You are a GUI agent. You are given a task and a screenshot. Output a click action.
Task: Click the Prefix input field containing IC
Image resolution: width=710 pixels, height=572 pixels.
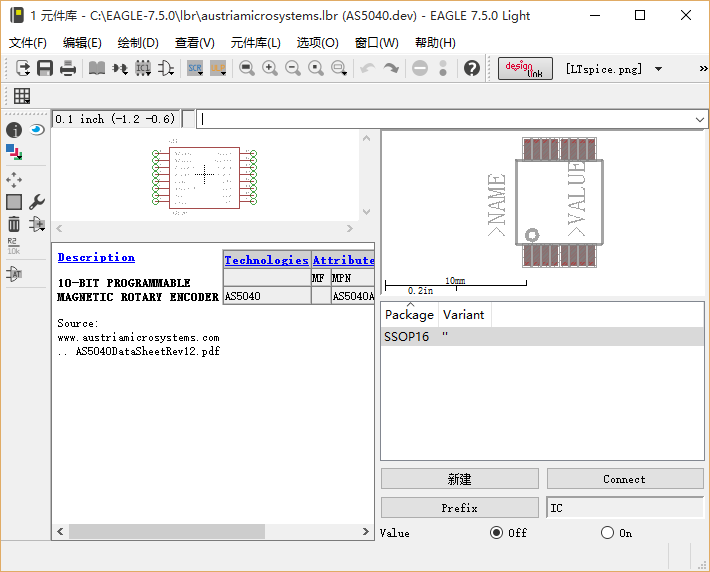pos(625,508)
